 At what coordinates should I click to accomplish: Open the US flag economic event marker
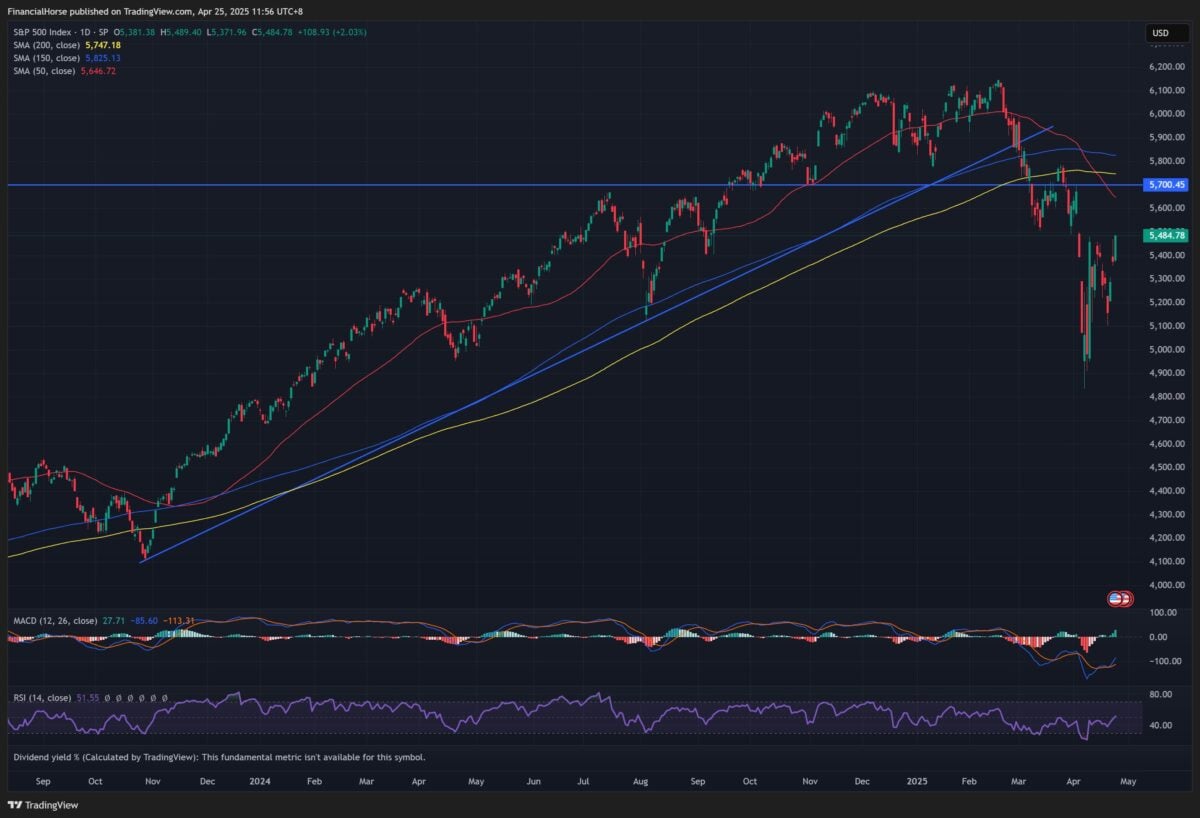pyautogui.click(x=1115, y=598)
